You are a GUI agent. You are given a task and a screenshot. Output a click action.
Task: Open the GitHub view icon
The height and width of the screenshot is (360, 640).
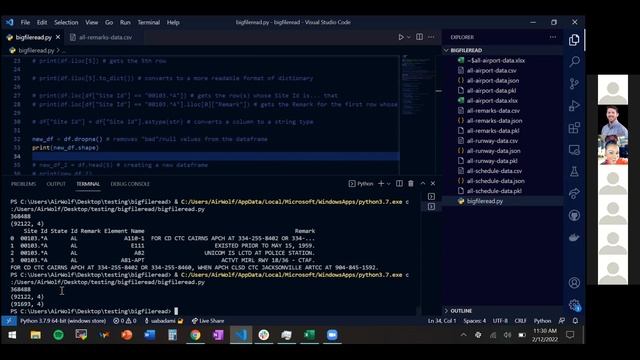coord(574,215)
